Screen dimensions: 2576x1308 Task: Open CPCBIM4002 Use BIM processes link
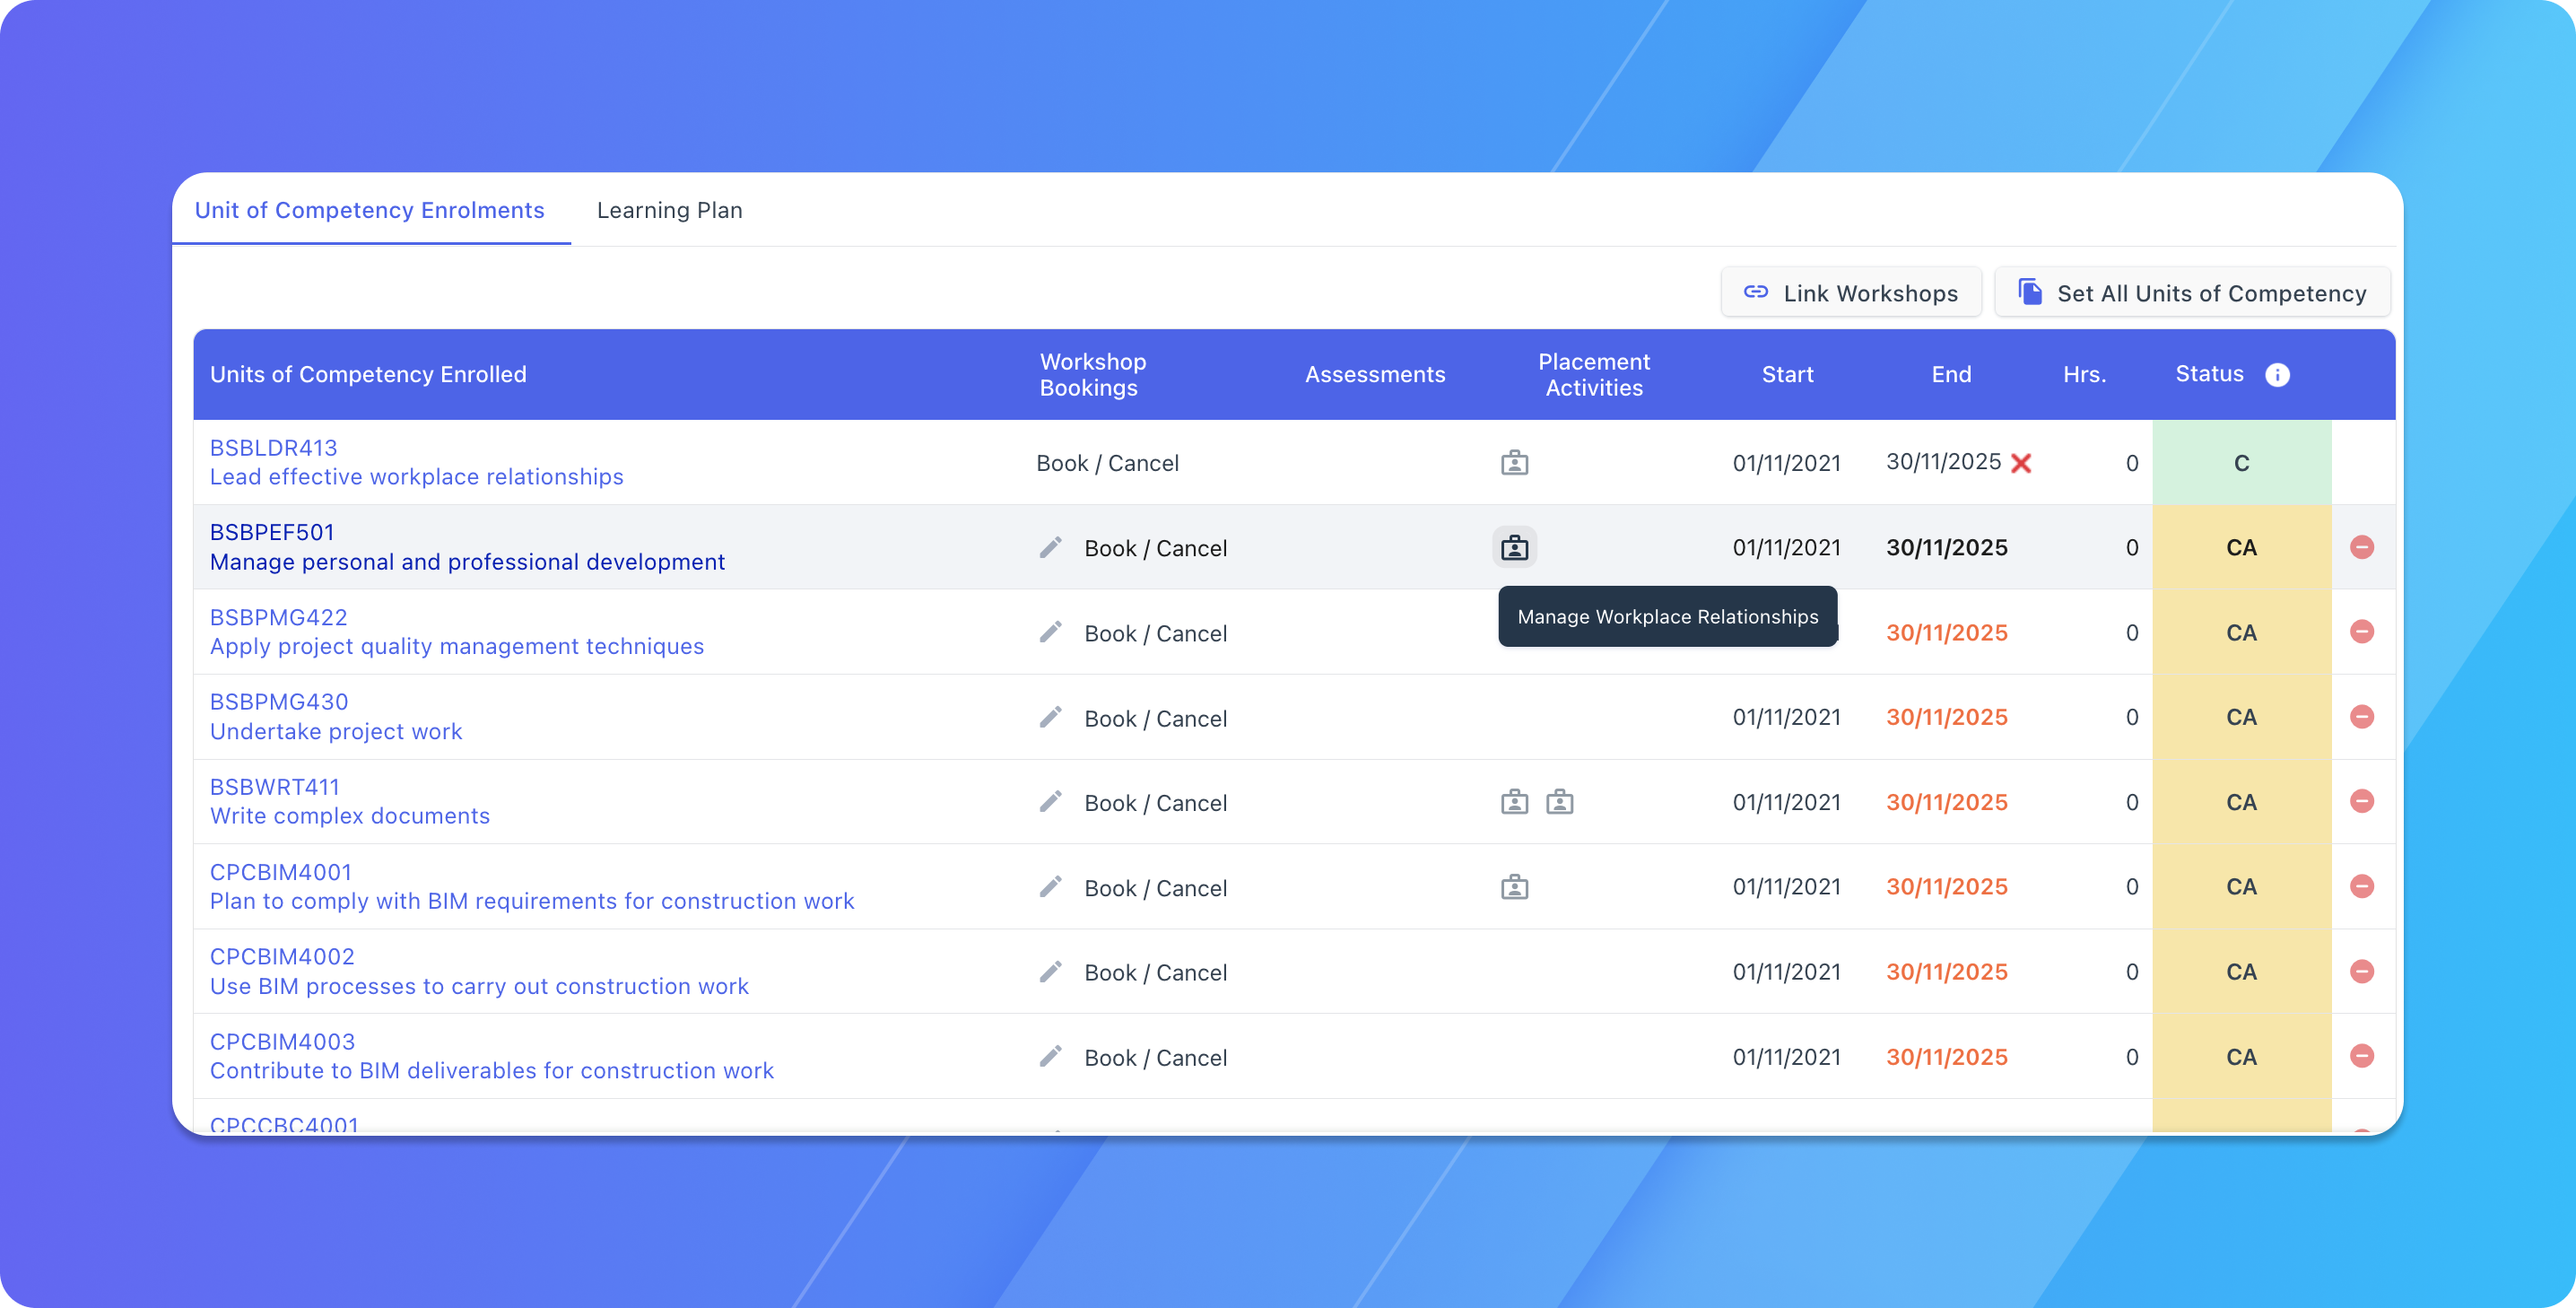click(x=479, y=972)
